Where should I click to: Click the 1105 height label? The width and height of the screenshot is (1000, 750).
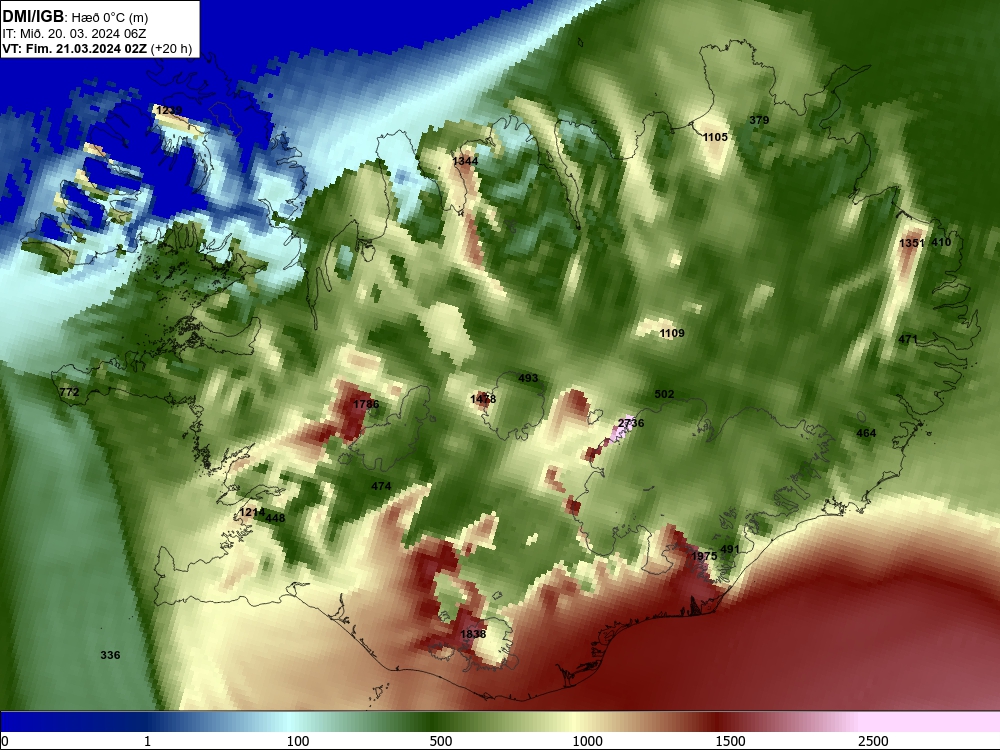coord(715,136)
